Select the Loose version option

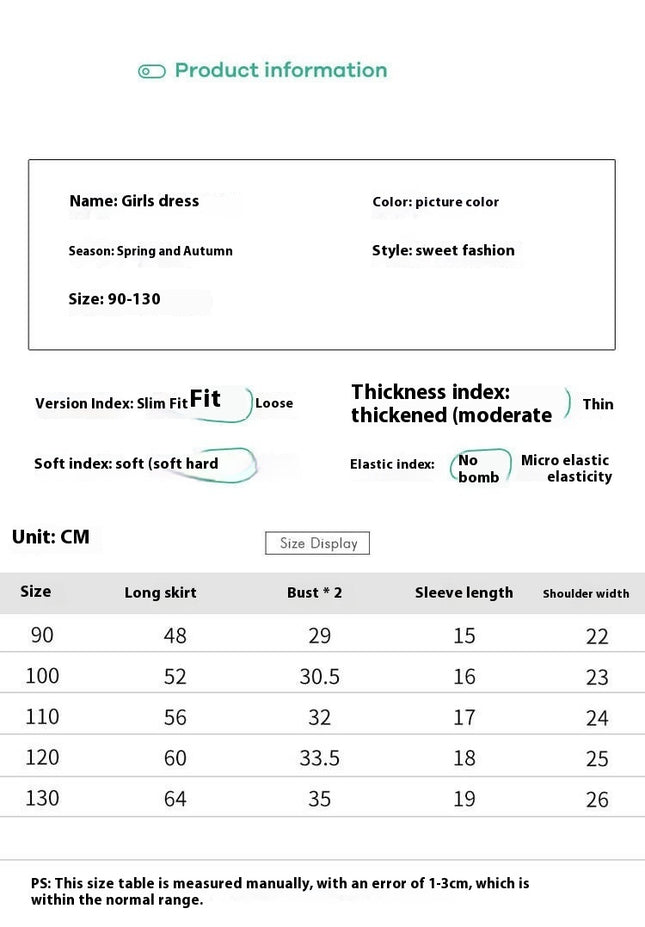pos(274,403)
